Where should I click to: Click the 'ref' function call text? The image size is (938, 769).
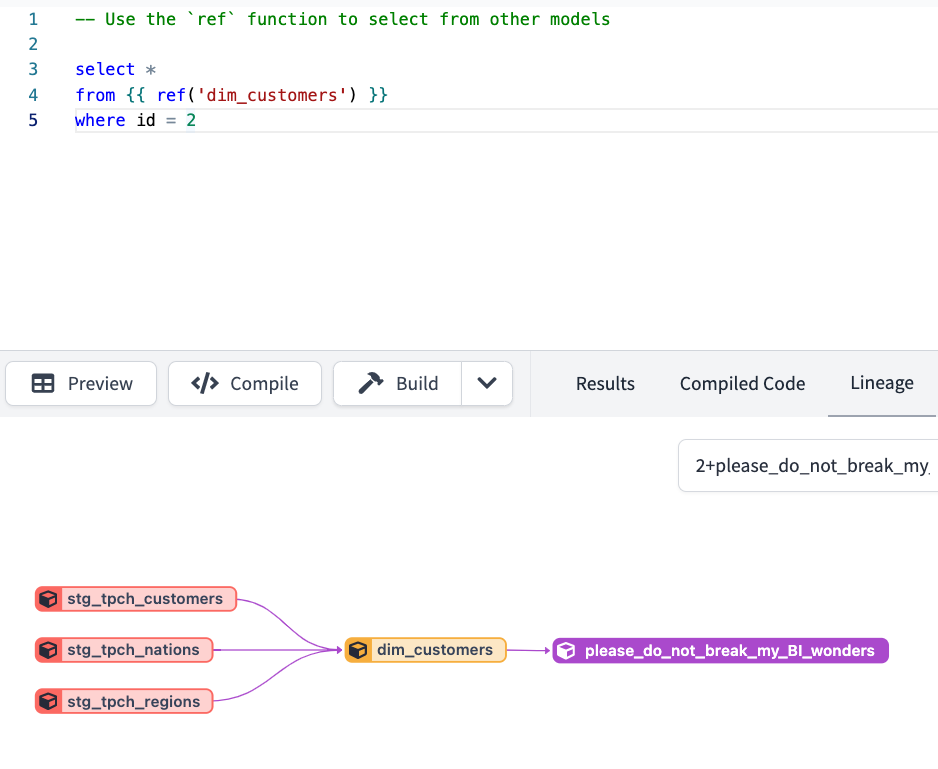[171, 95]
